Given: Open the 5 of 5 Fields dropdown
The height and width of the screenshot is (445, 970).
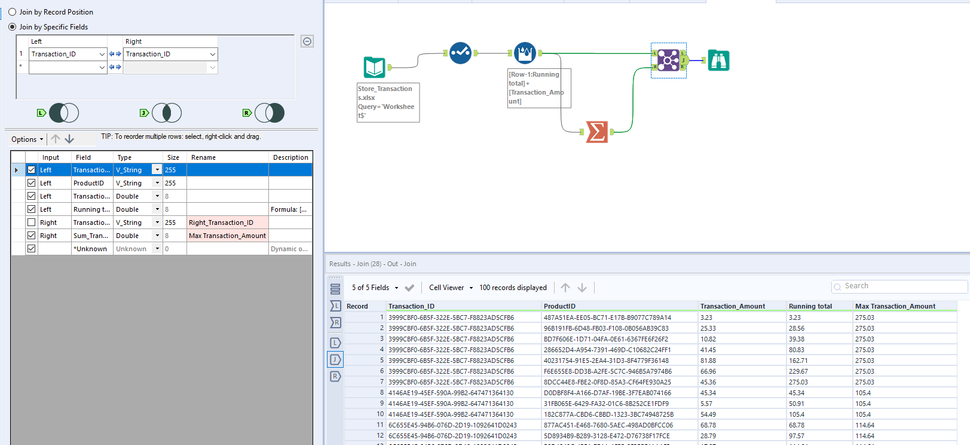Looking at the screenshot, I should point(377,288).
